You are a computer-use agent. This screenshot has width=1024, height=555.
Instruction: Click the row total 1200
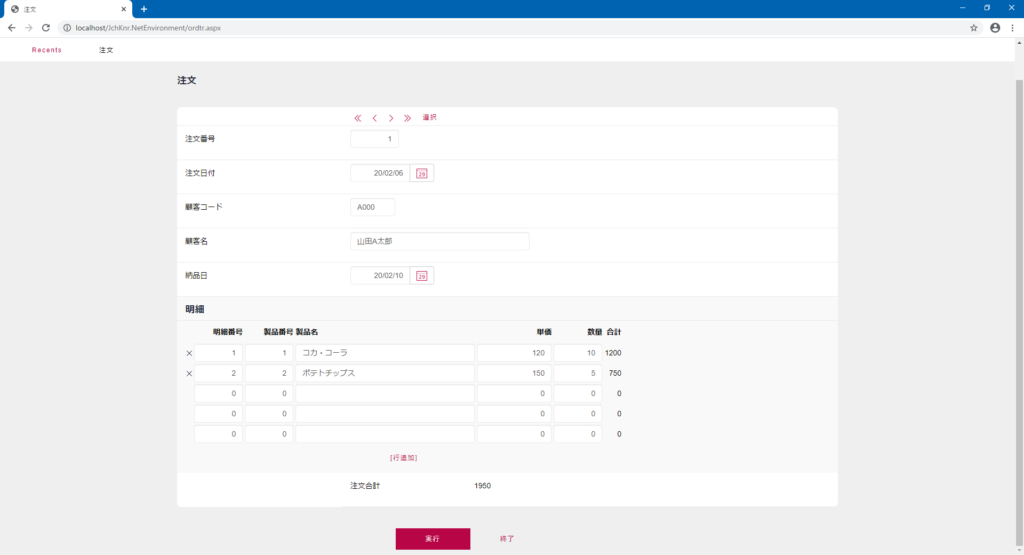pyautogui.click(x=613, y=353)
